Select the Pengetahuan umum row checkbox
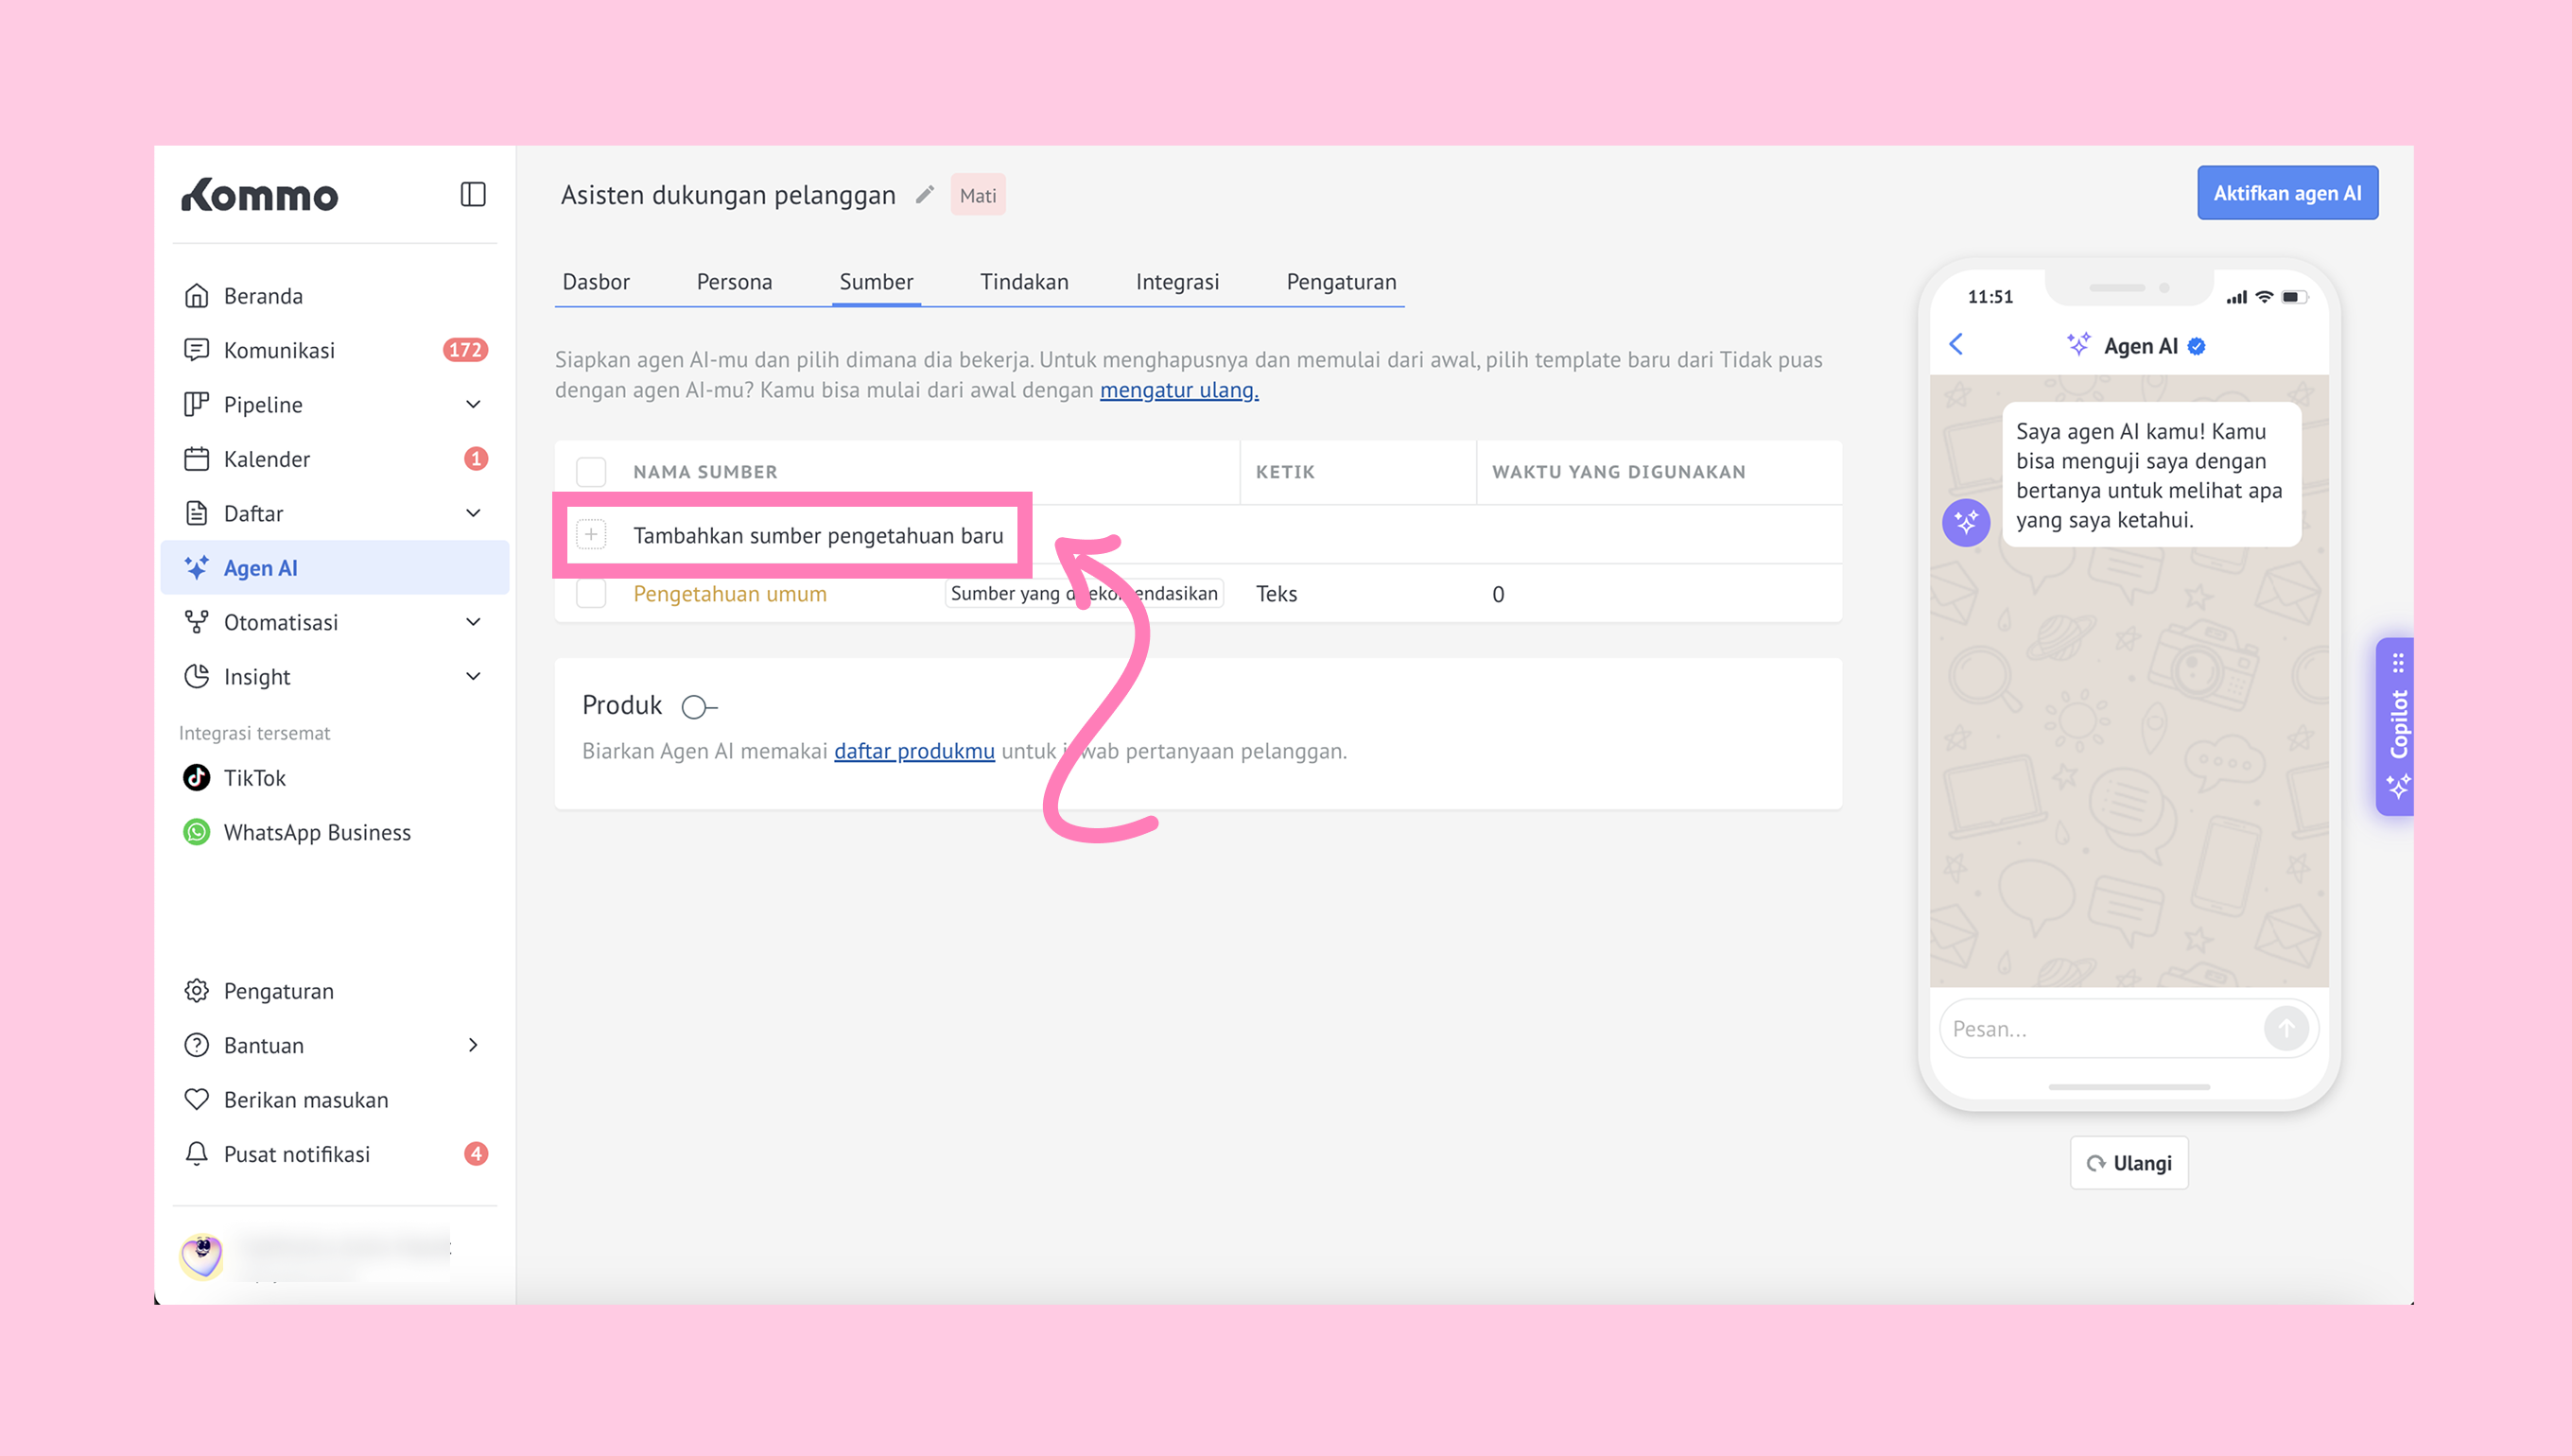2572x1456 pixels. click(x=591, y=594)
